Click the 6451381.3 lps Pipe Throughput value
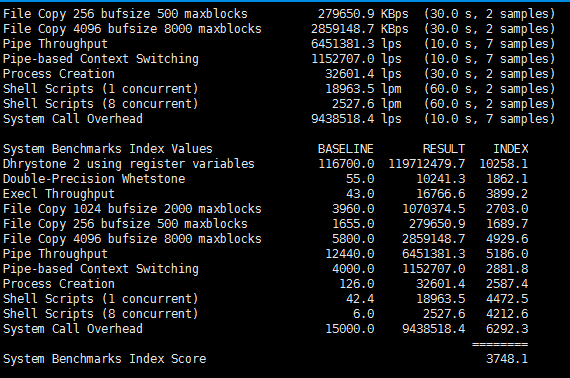570x378 pixels. point(356,44)
